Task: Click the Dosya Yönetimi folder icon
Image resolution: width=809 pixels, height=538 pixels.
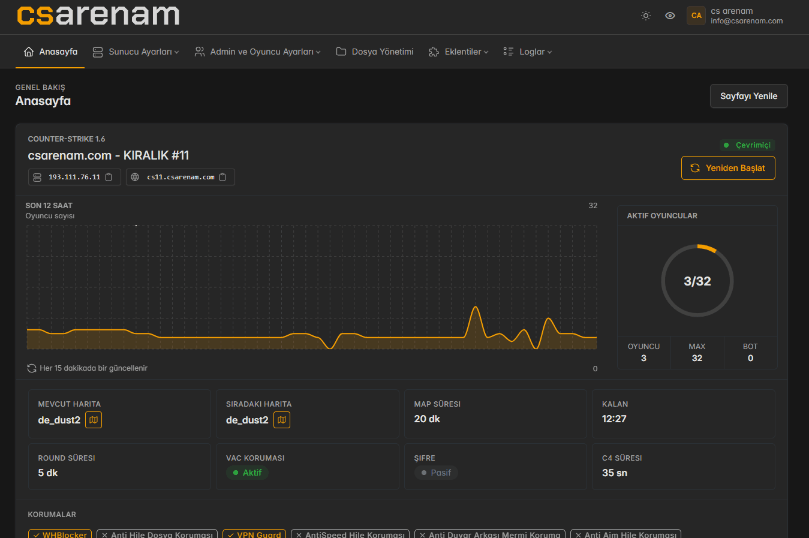Action: pyautogui.click(x=341, y=52)
